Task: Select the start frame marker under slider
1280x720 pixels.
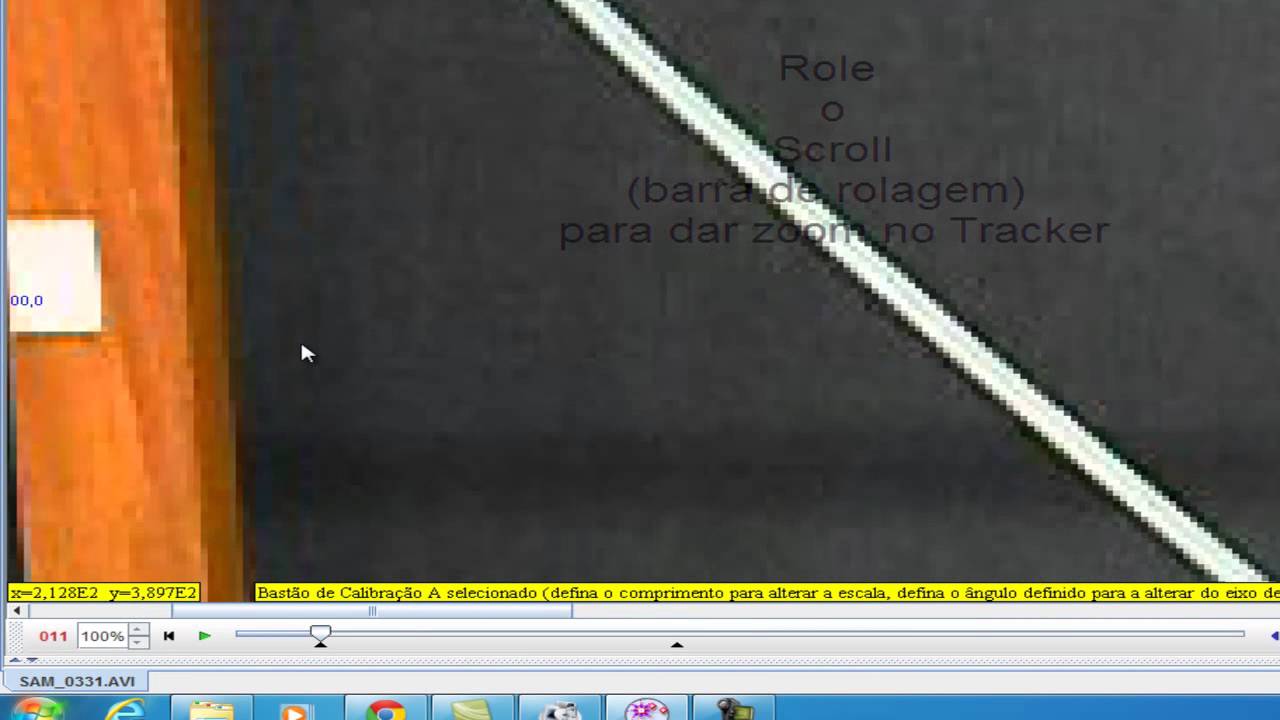Action: pyautogui.click(x=320, y=644)
